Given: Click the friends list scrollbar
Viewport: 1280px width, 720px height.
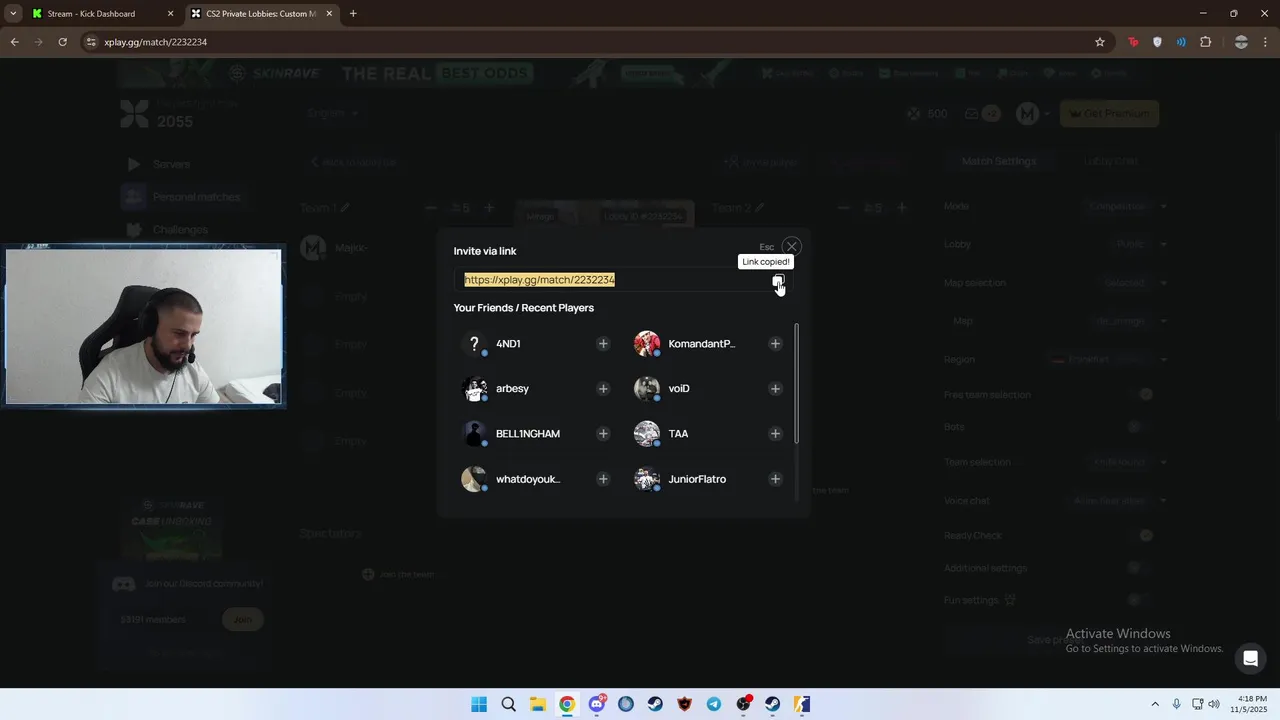Looking at the screenshot, I should tap(797, 383).
